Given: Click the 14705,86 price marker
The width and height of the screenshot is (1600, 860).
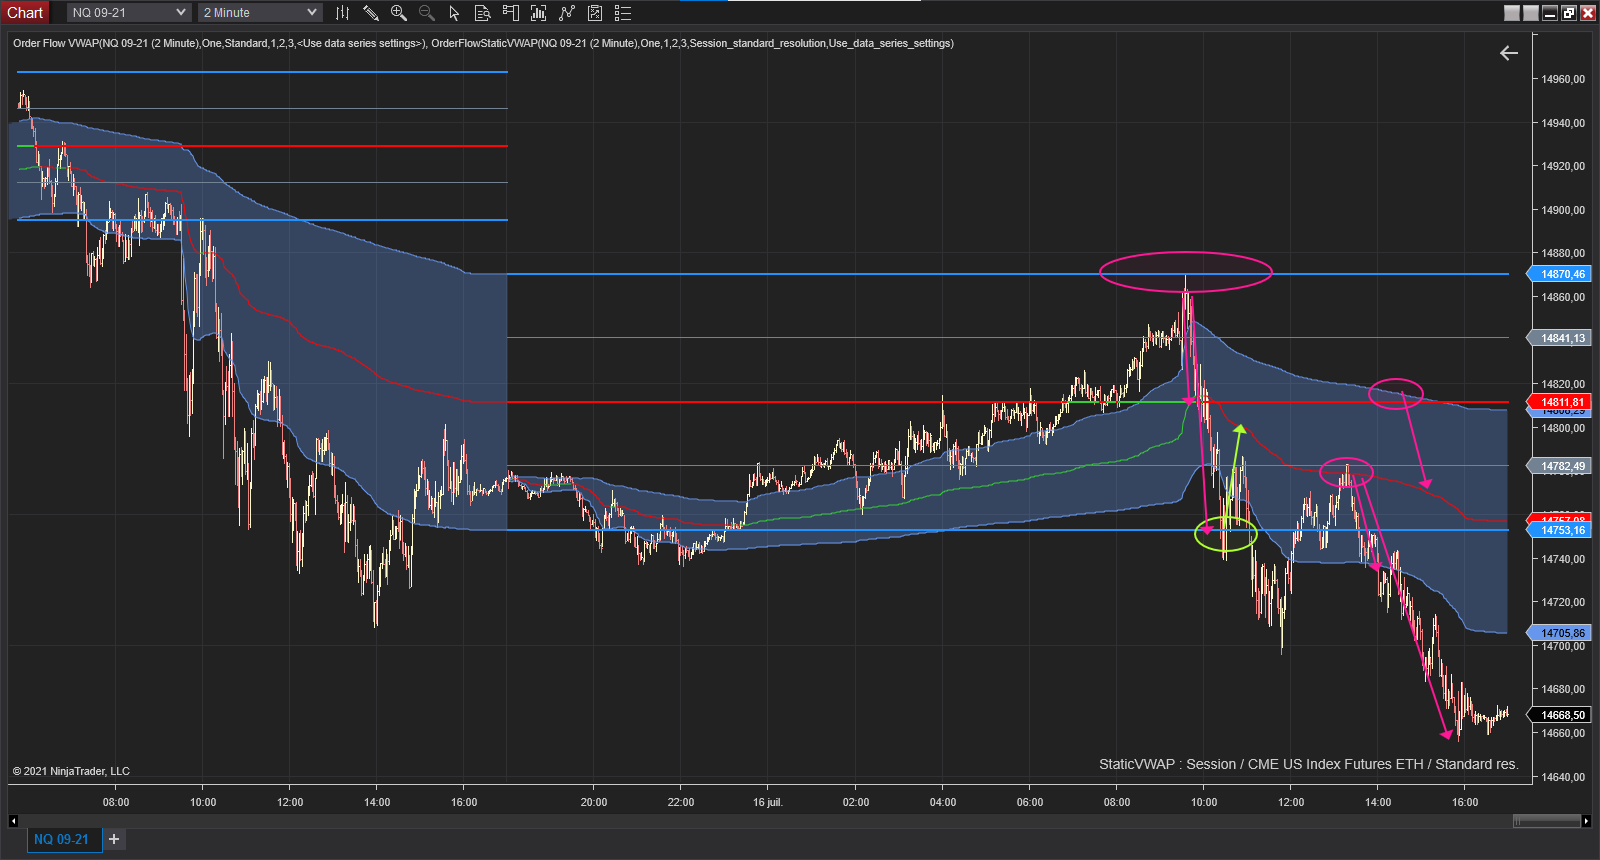Looking at the screenshot, I should [x=1560, y=633].
